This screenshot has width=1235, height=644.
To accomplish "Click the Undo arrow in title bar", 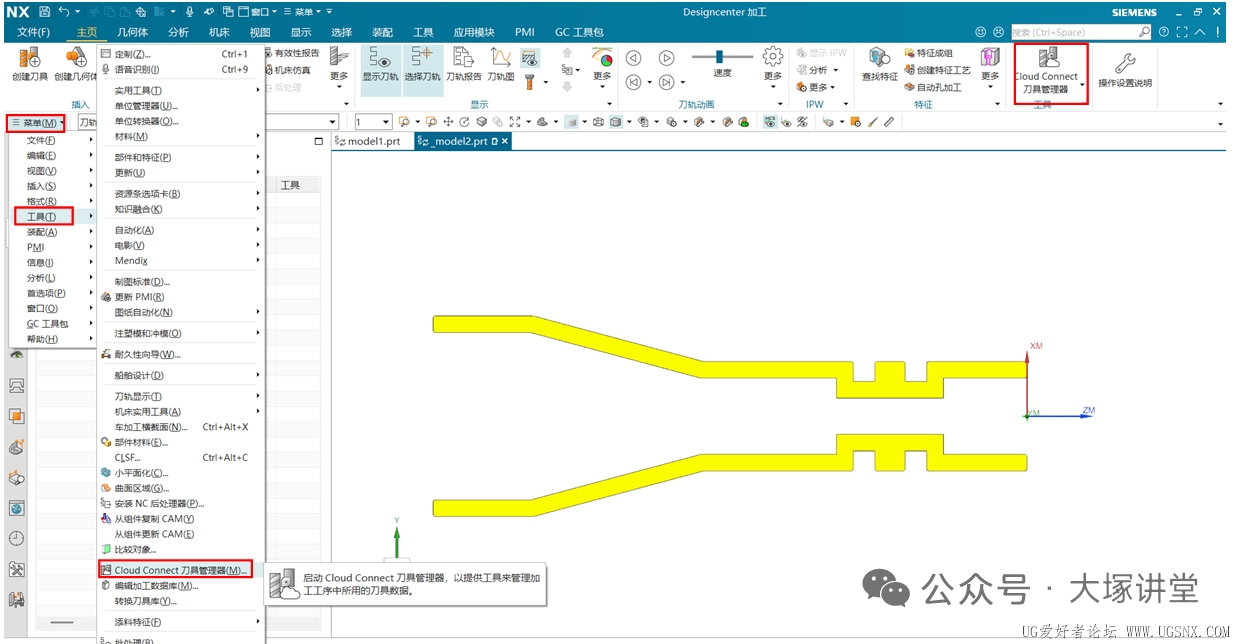I will point(65,12).
